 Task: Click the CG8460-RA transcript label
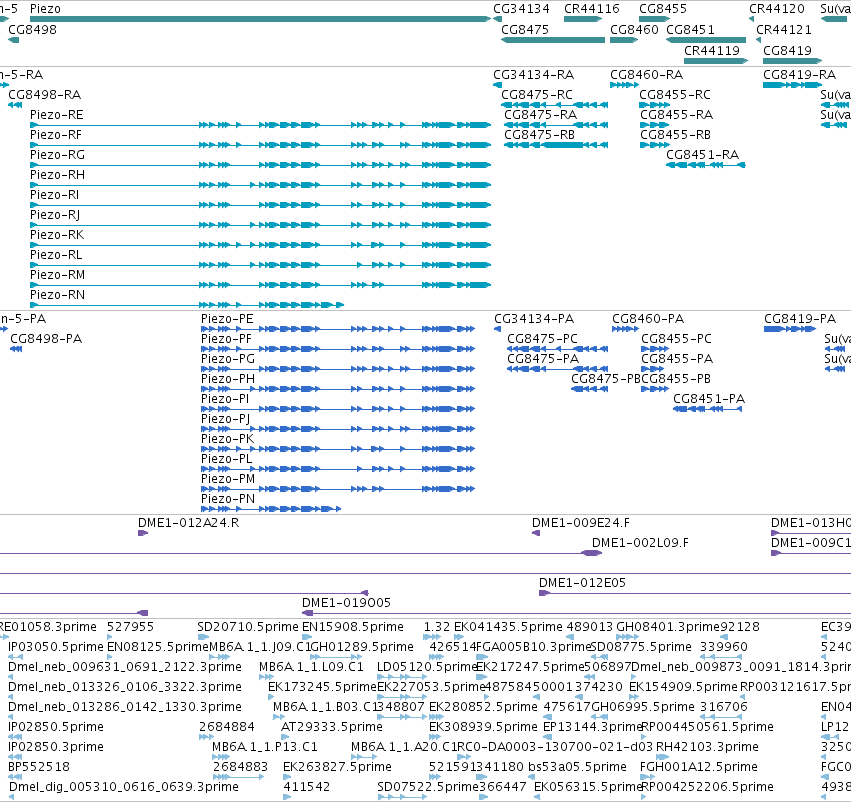646,75
